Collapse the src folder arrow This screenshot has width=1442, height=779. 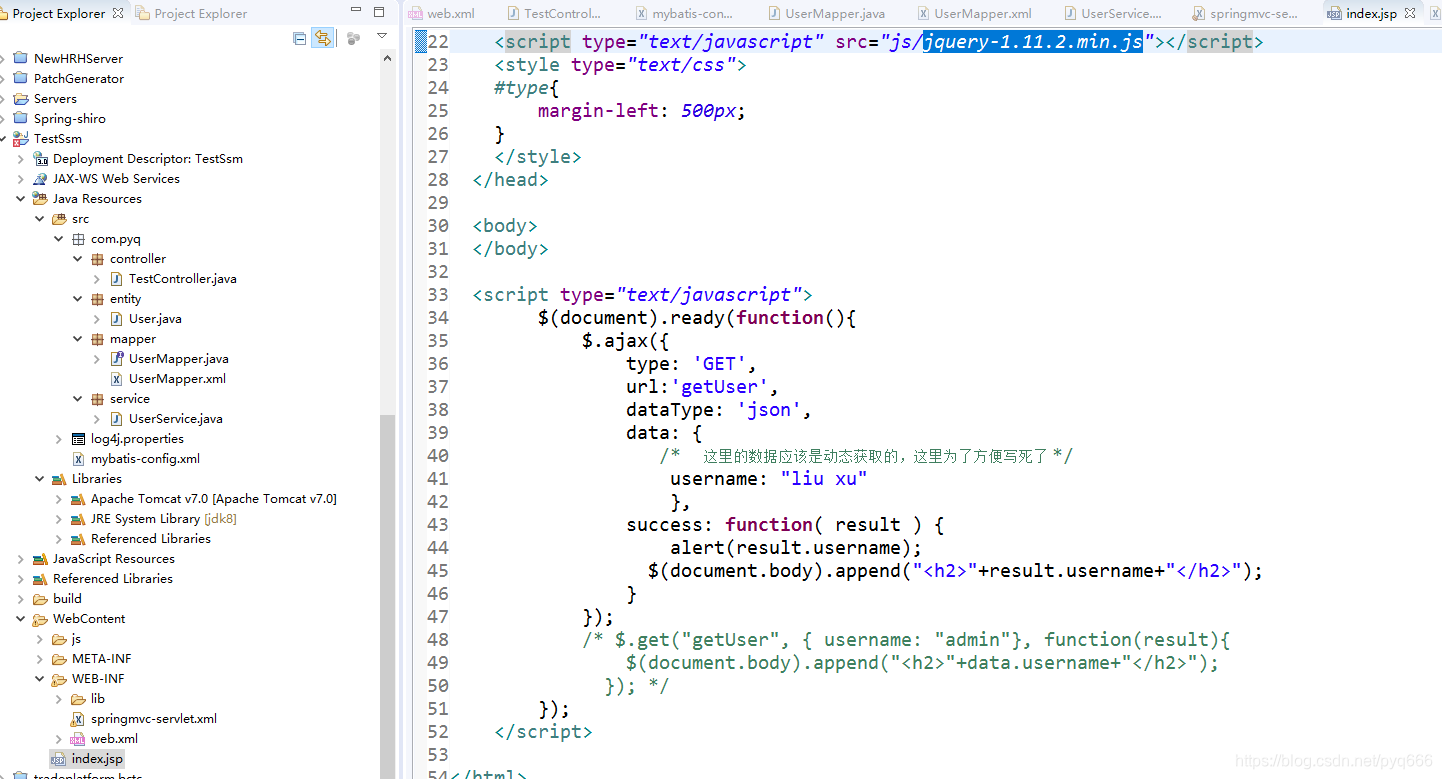click(40, 219)
